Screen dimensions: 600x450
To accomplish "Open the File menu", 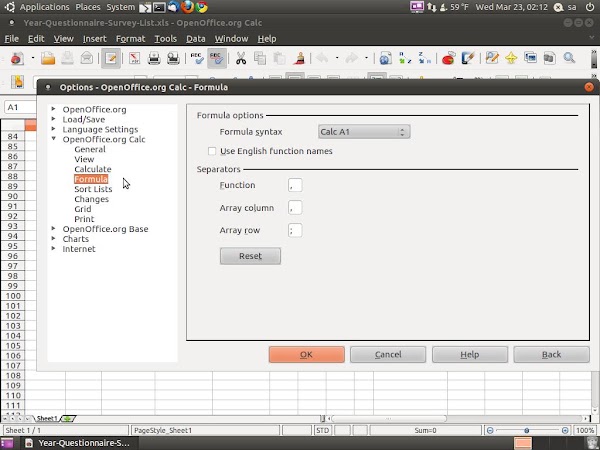I will [11, 39].
